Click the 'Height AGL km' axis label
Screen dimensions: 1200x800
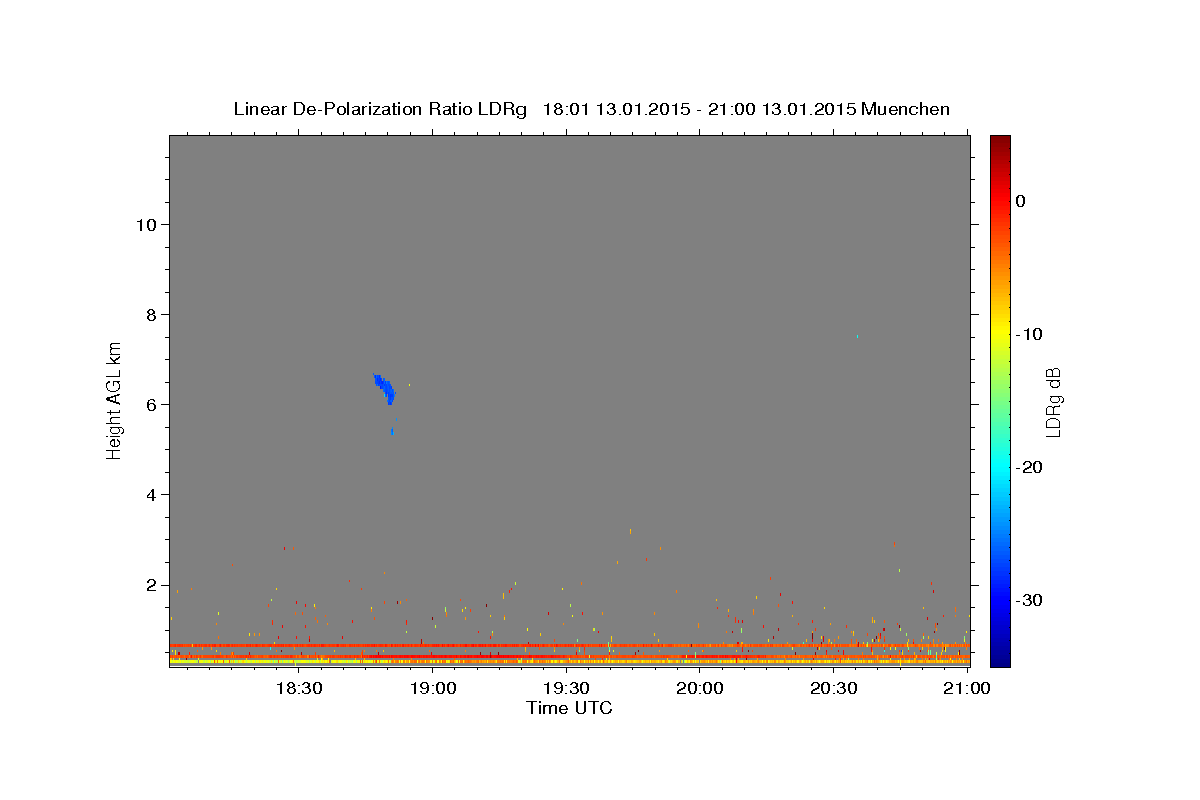[115, 399]
